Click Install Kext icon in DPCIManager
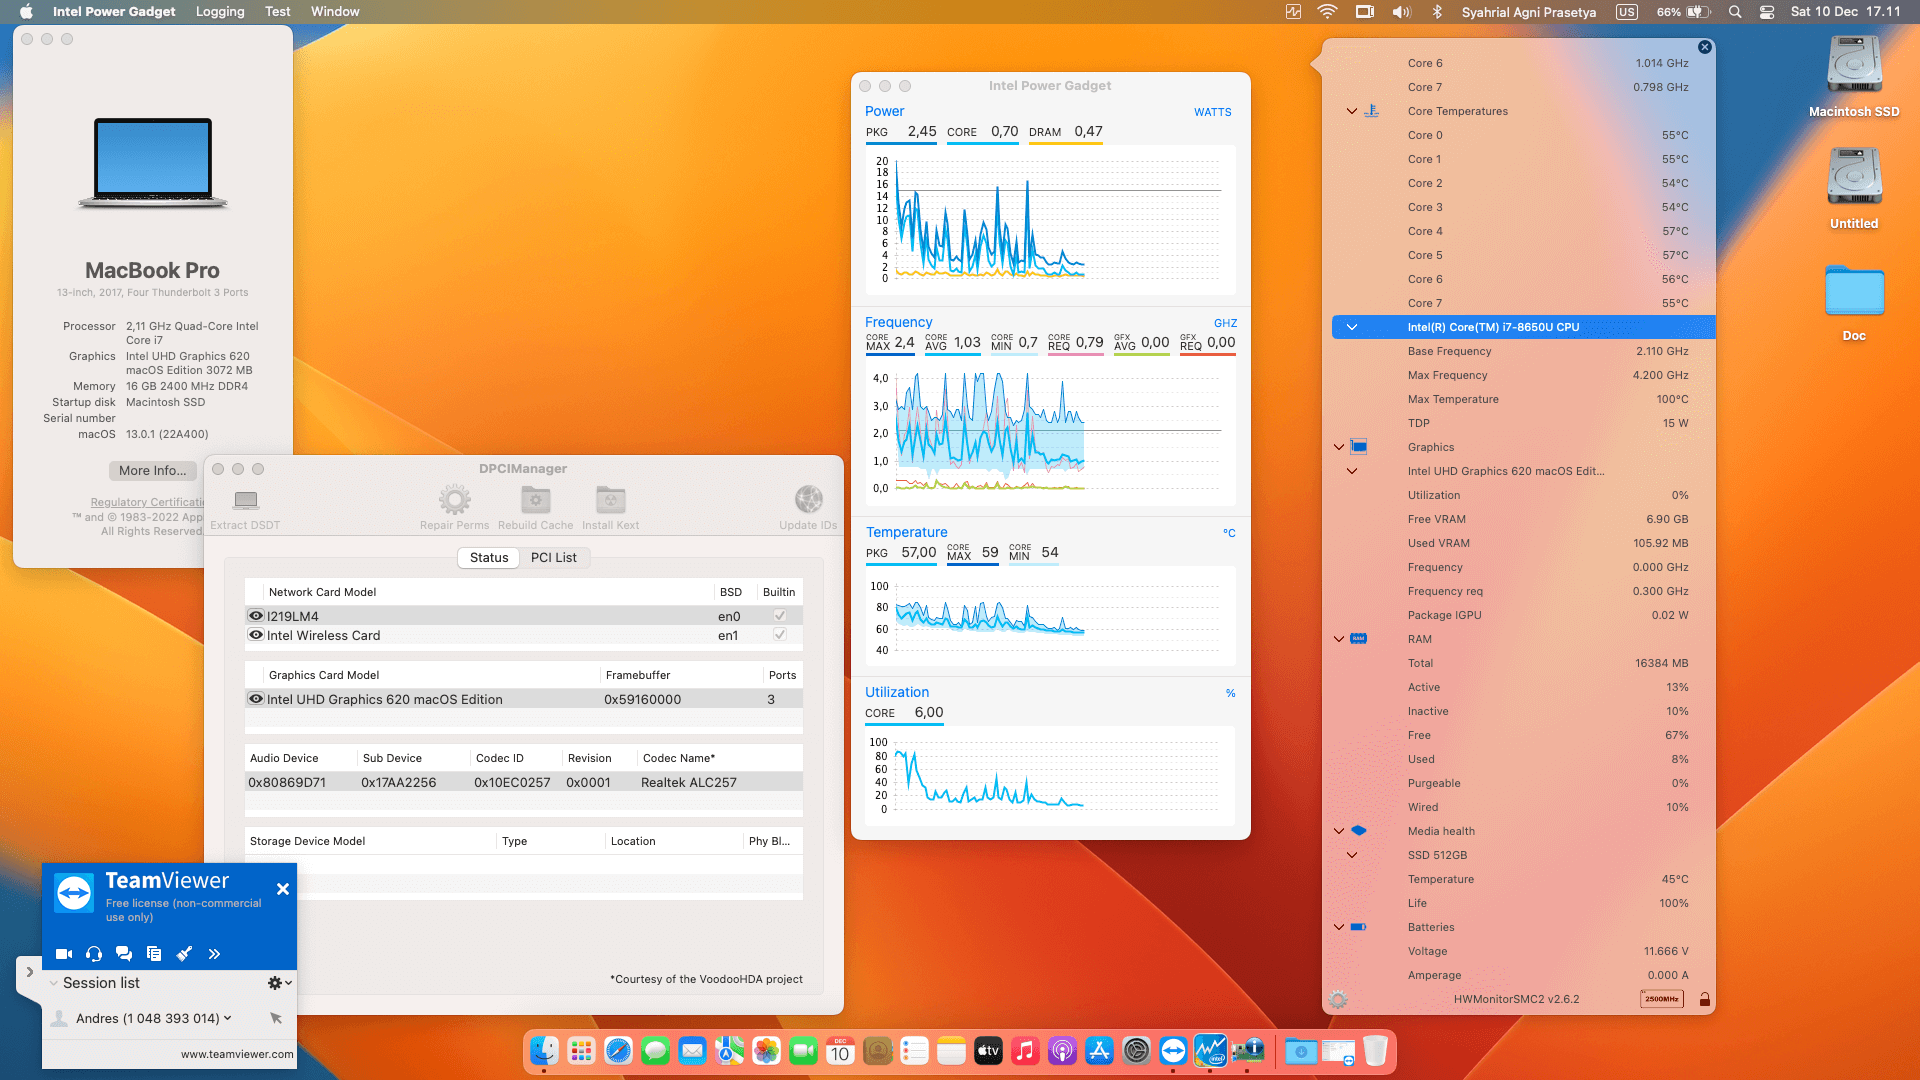 click(x=610, y=499)
